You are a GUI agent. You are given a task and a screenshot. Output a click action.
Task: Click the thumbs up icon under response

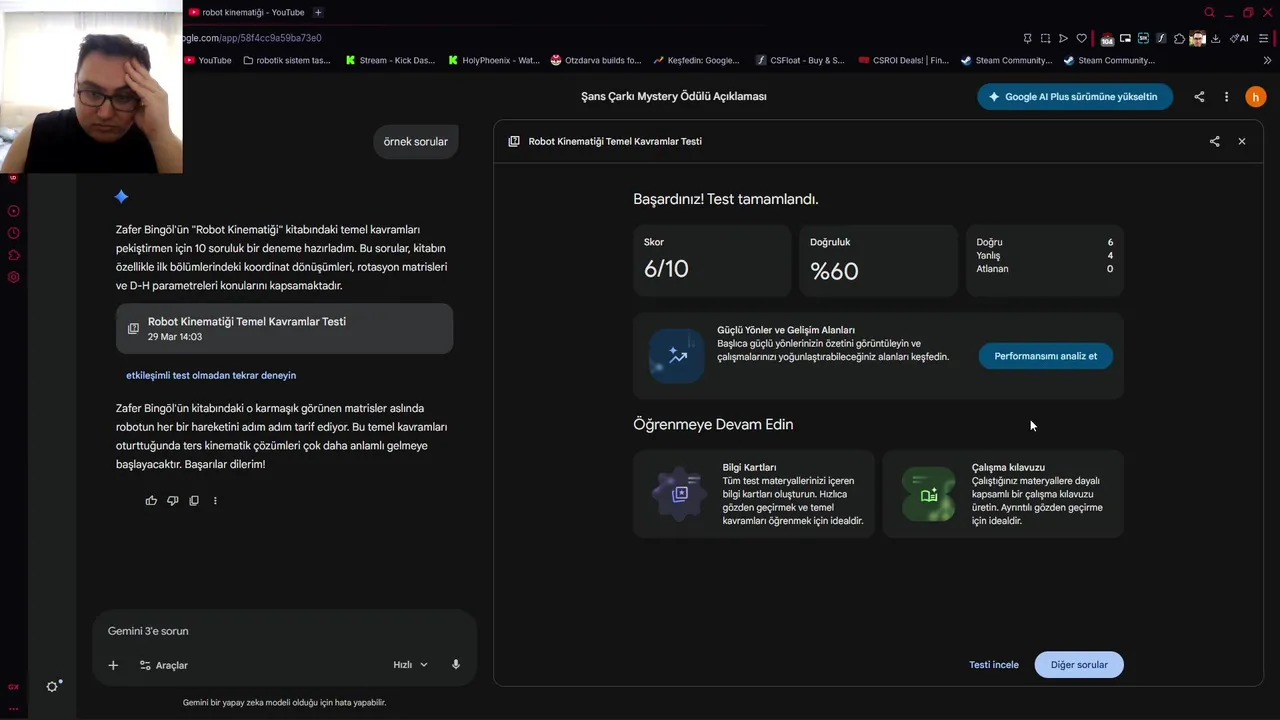tap(151, 501)
